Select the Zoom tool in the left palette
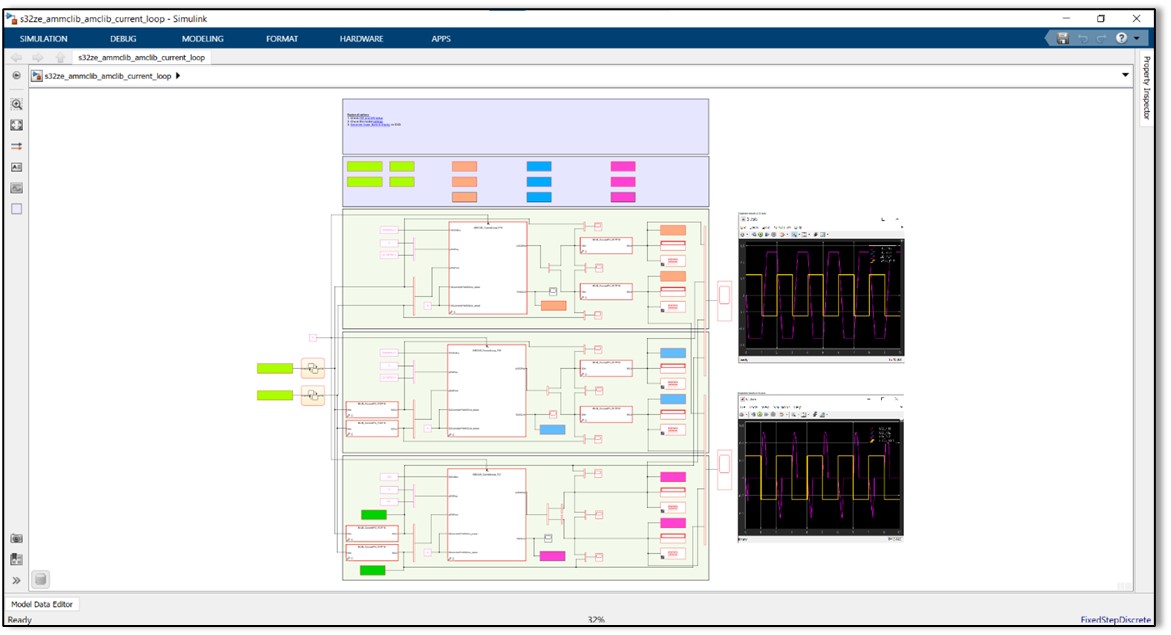 (x=16, y=103)
